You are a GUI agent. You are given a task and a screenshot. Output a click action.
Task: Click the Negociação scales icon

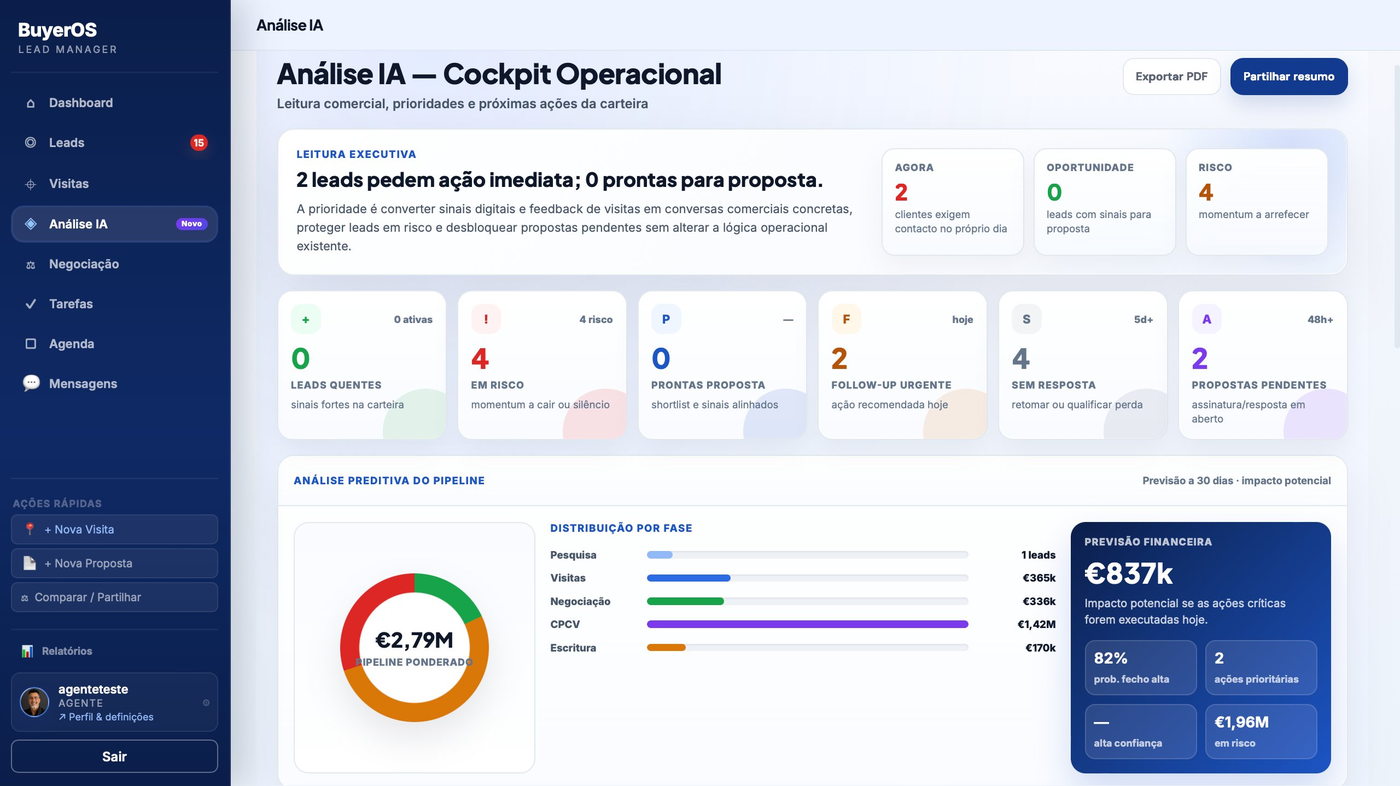[x=31, y=264]
